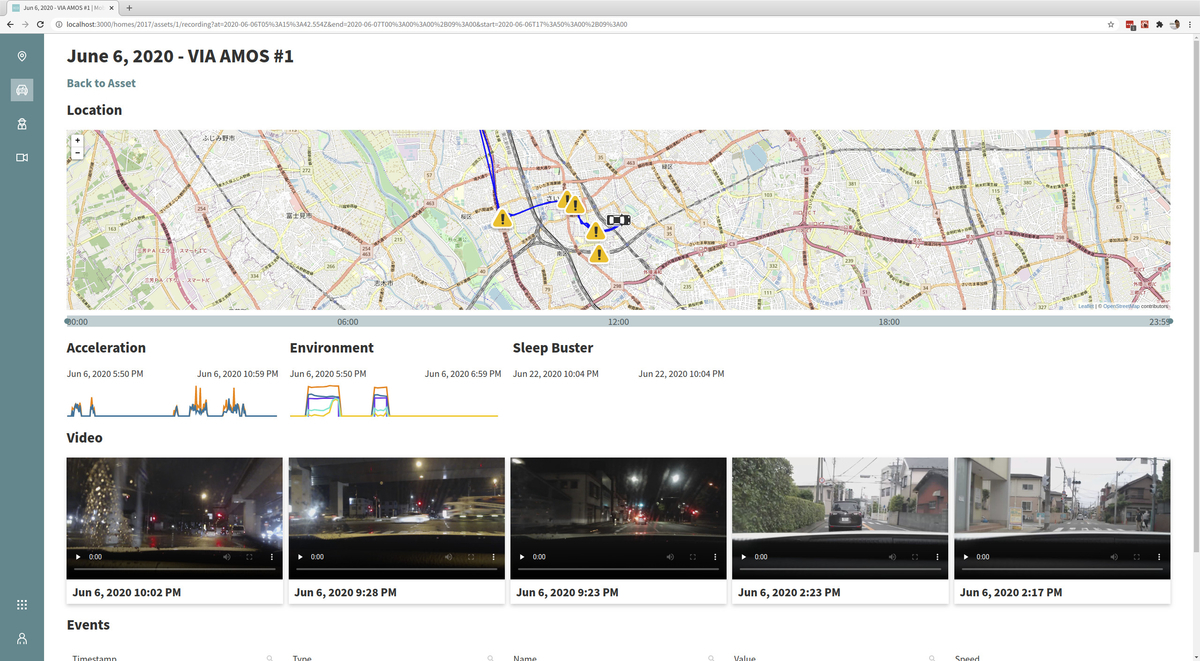Click the Environment chart

(x=394, y=400)
